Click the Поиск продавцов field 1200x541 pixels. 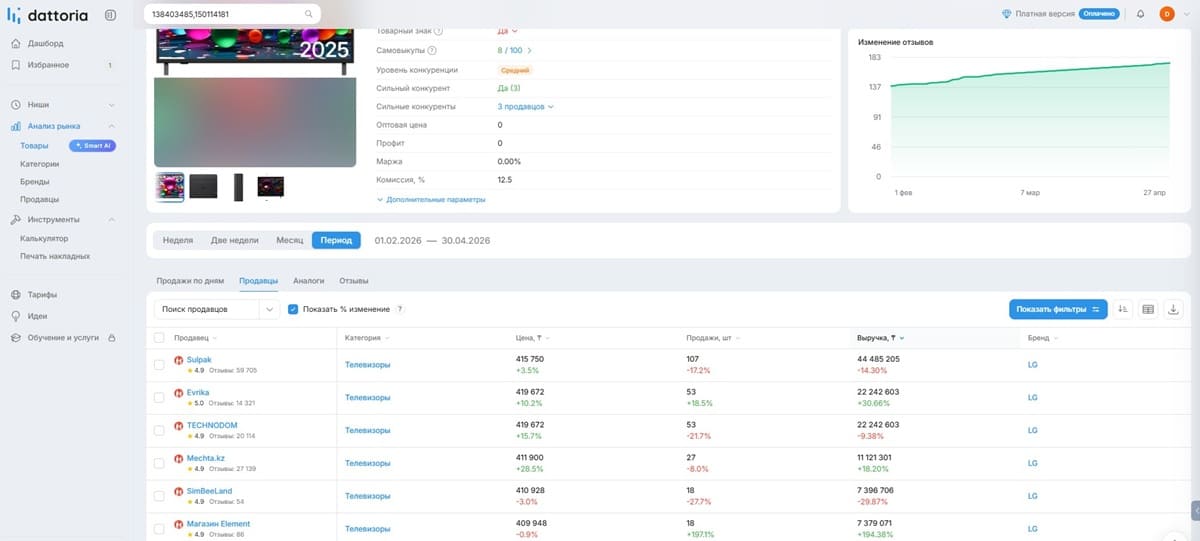tap(207, 309)
